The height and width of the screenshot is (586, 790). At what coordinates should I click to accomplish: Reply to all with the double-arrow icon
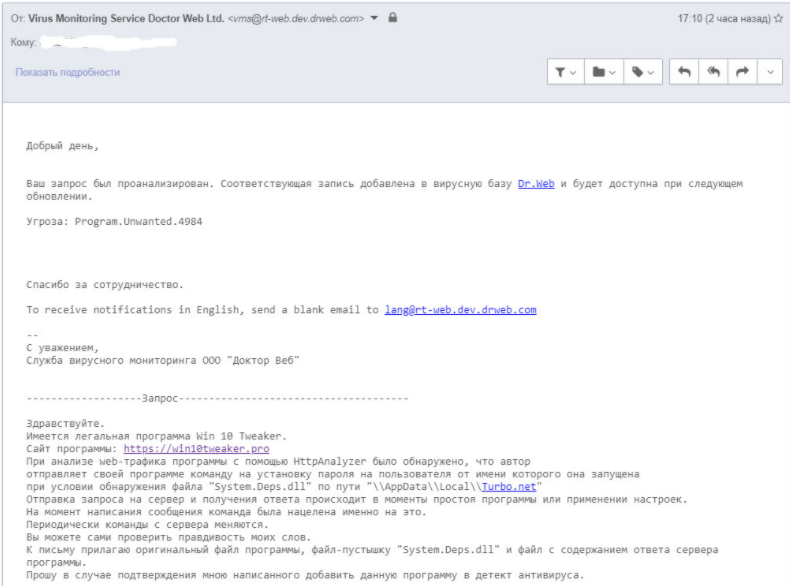pyautogui.click(x=713, y=72)
